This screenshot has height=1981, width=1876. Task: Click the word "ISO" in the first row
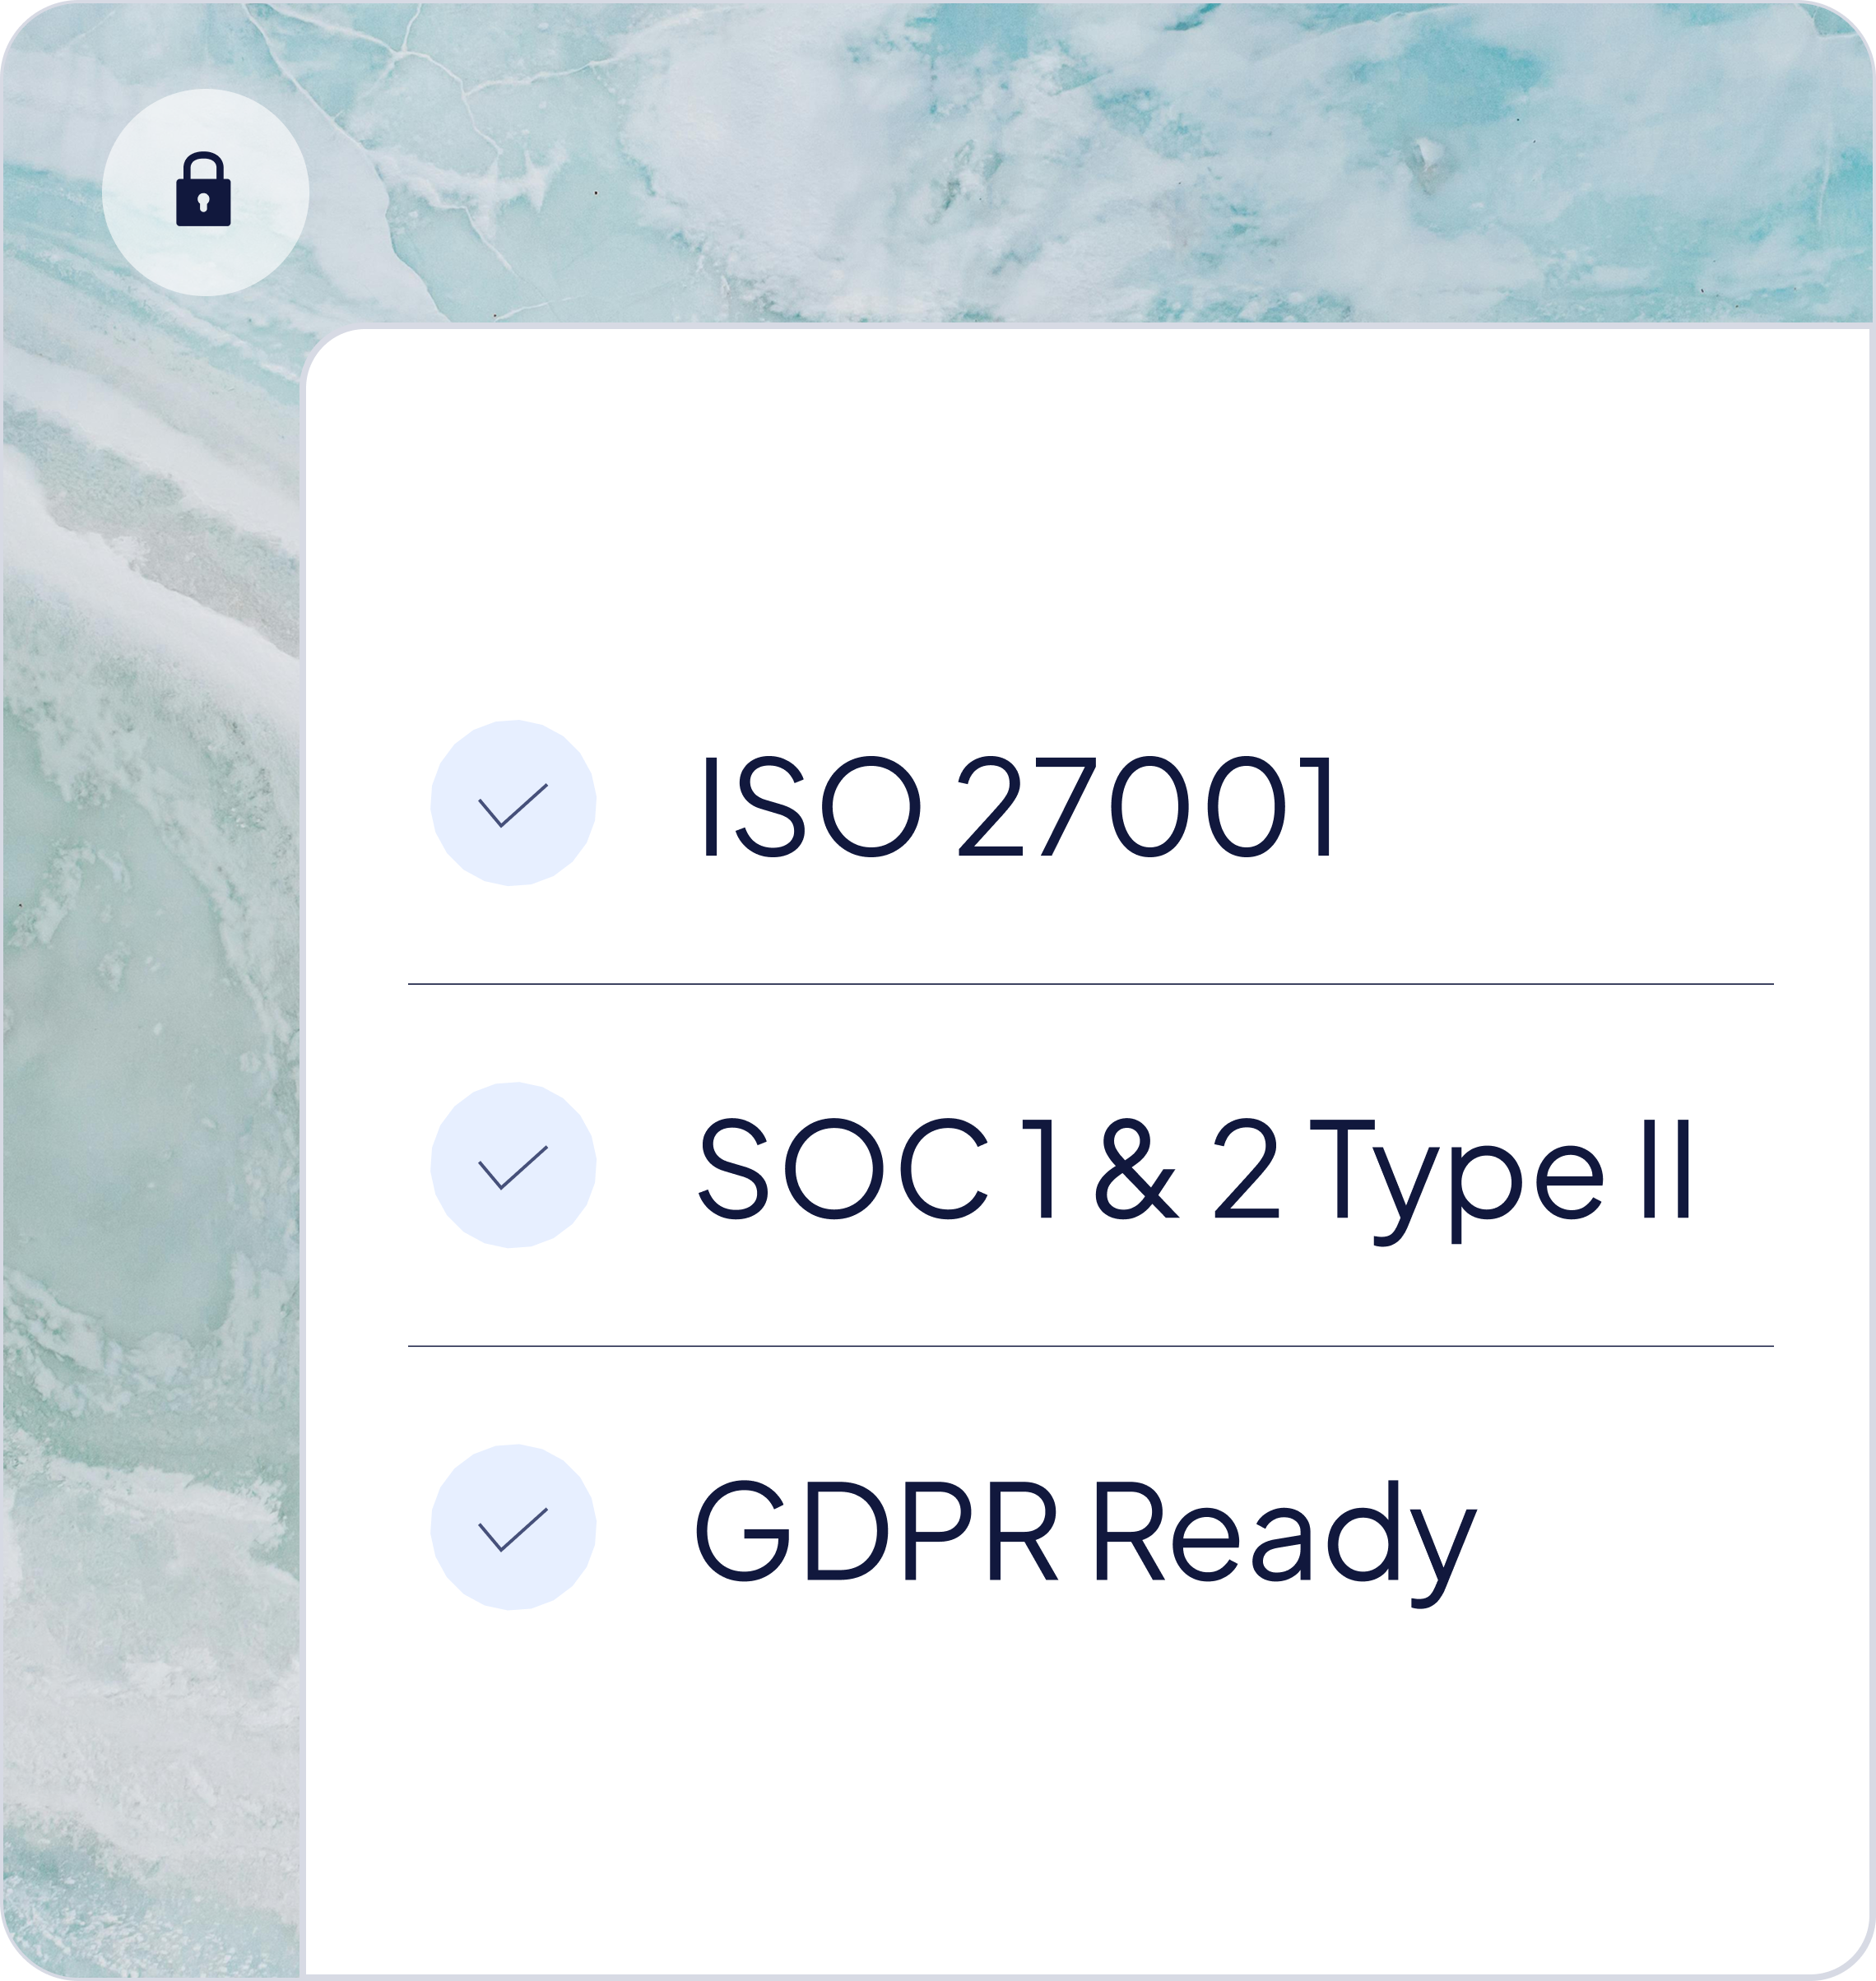811,806
